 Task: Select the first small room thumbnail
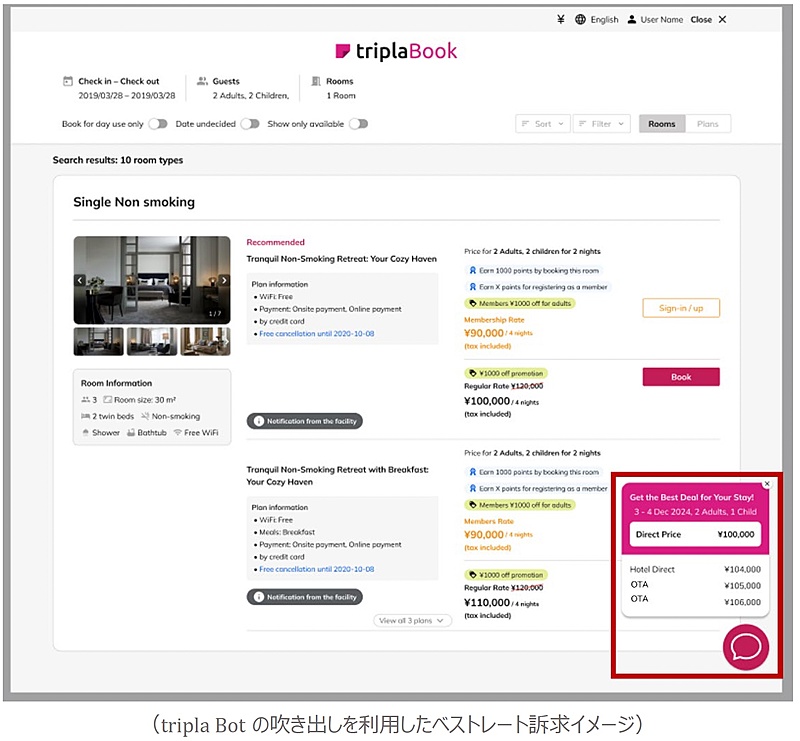pos(98,341)
